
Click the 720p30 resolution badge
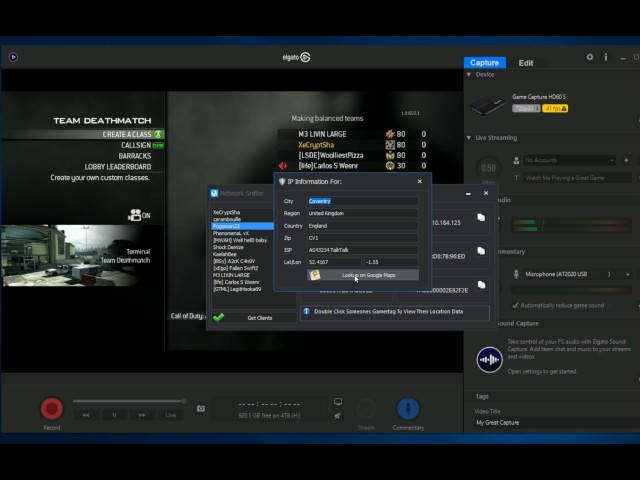click(x=526, y=109)
